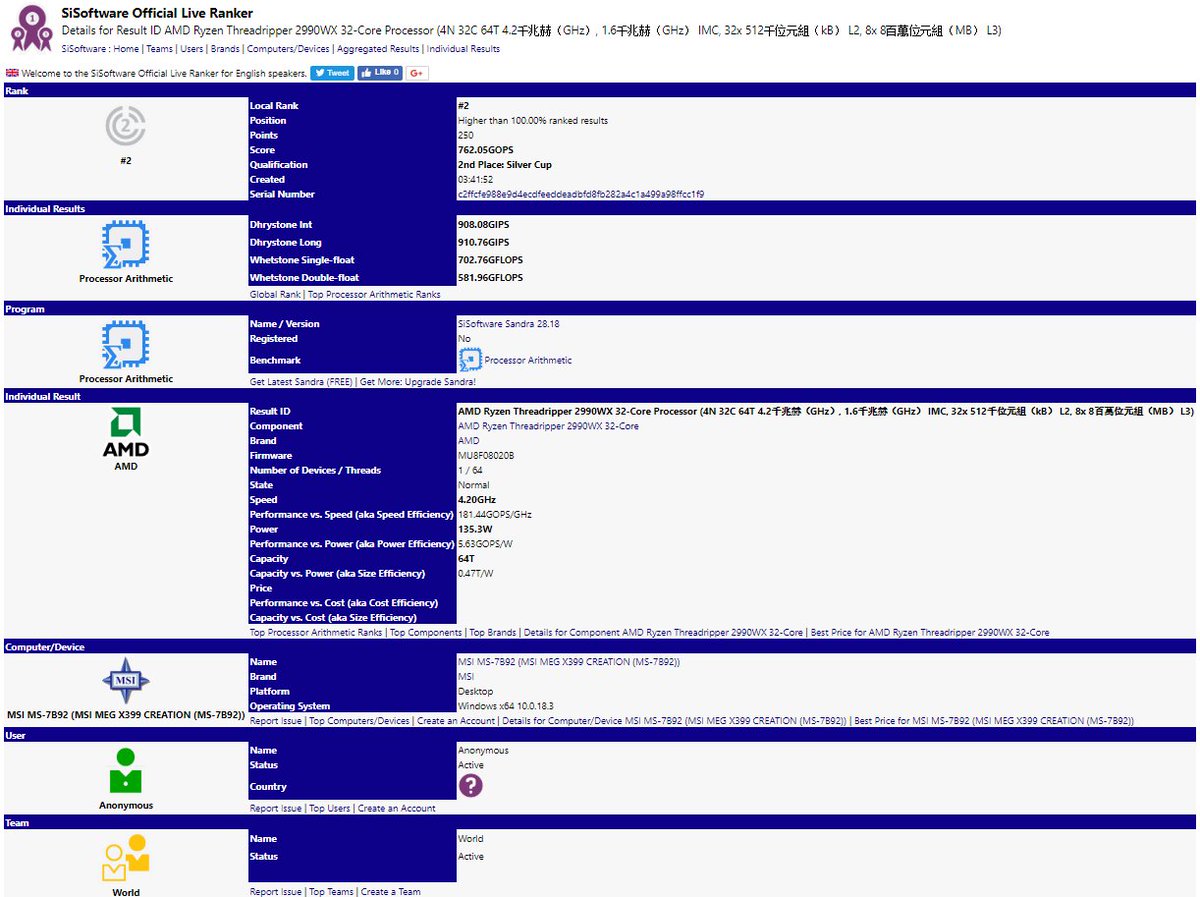The image size is (1200, 897).
Task: Click the MU8F08020B firmware value
Action: [486, 455]
